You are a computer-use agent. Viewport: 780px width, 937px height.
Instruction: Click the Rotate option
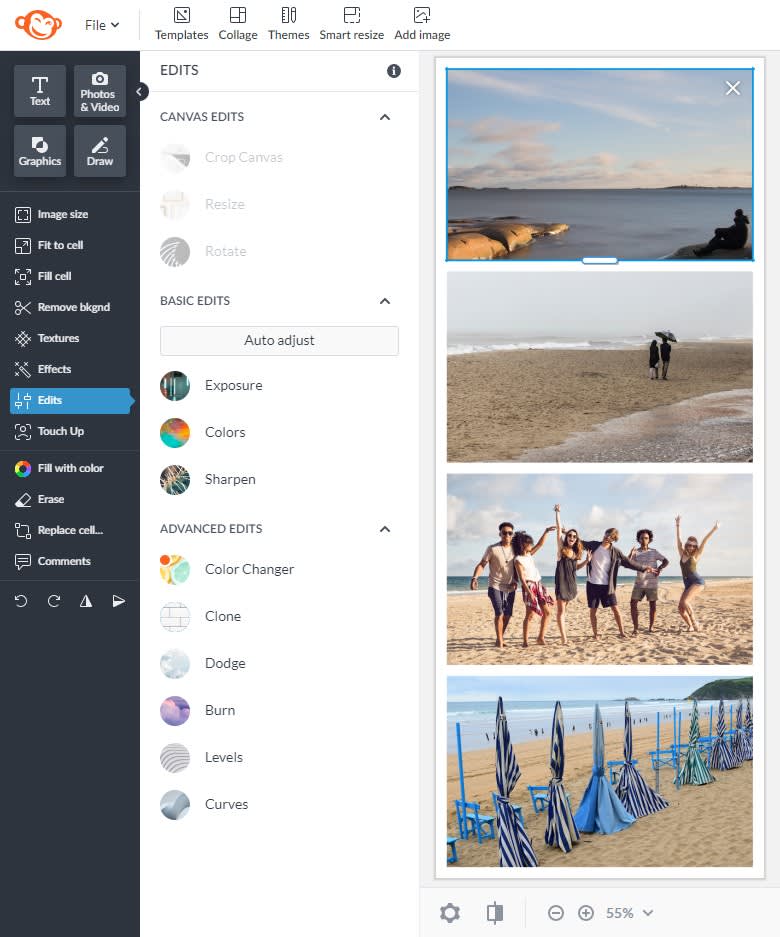[203, 252]
